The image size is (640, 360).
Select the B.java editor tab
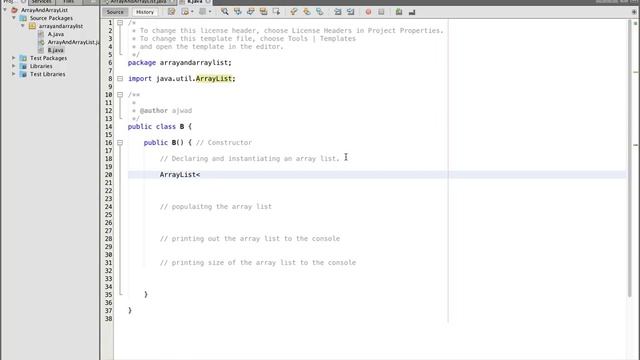point(195,2)
